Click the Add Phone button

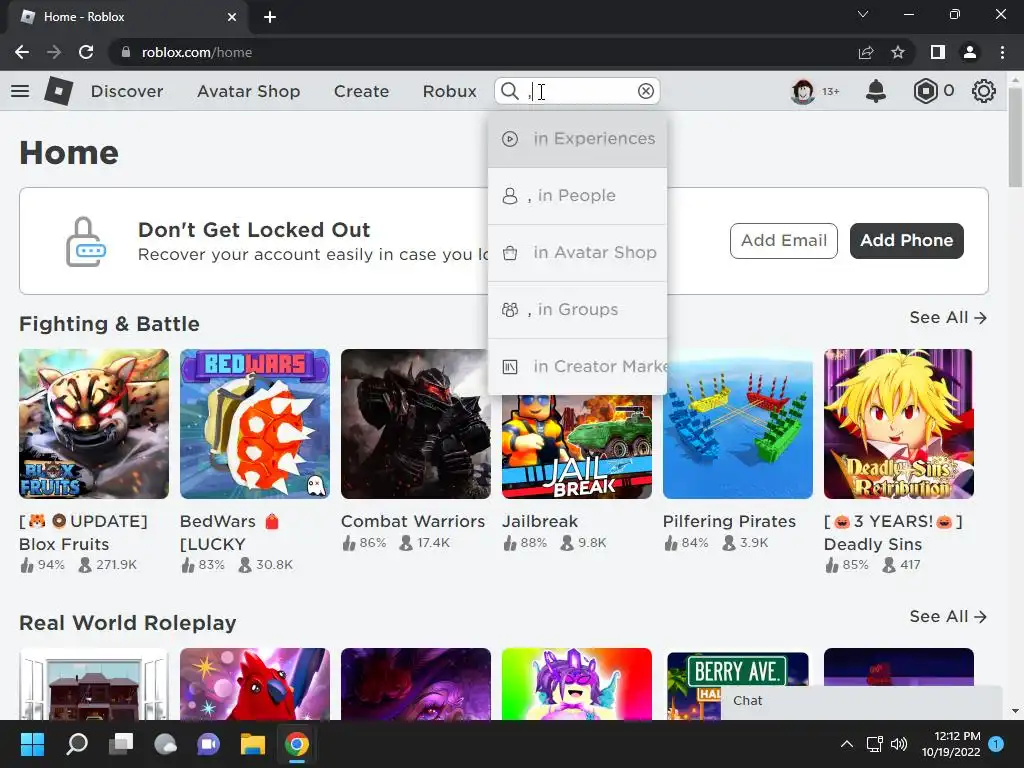pyautogui.click(x=906, y=240)
